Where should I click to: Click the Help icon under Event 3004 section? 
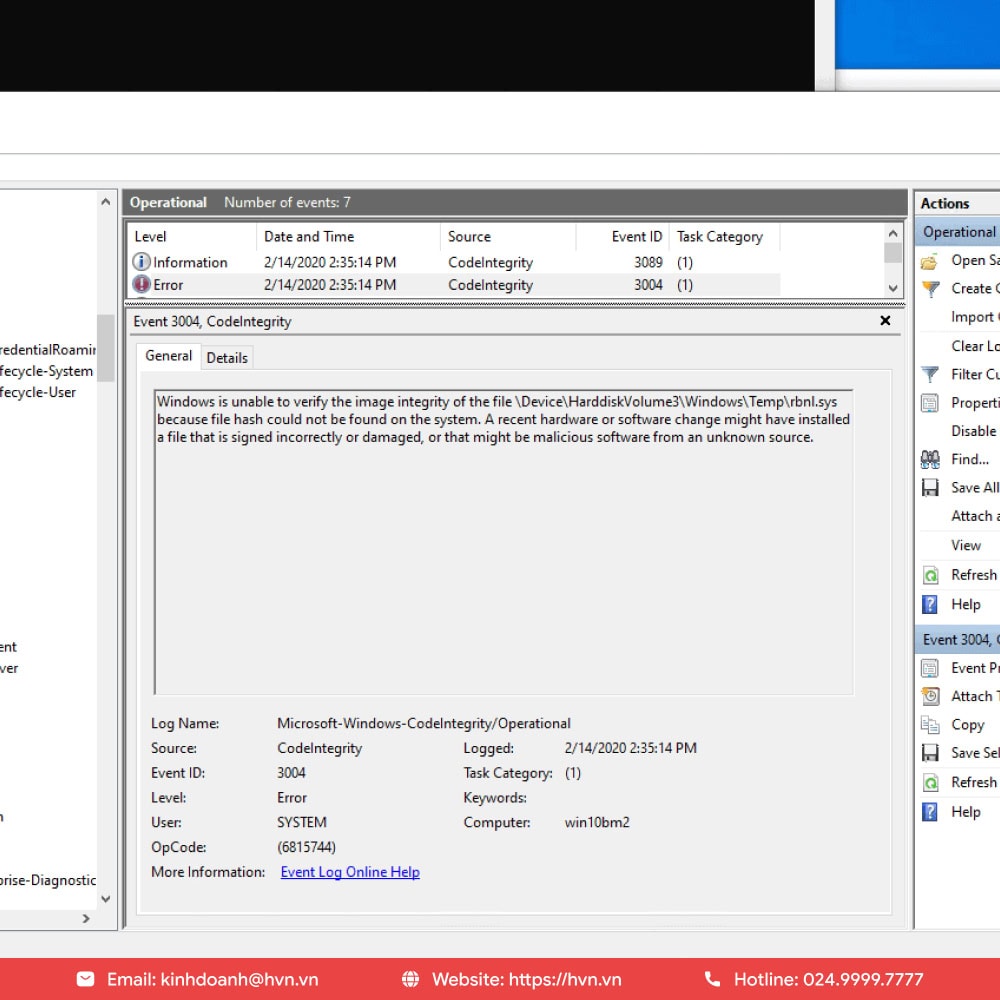coord(930,812)
